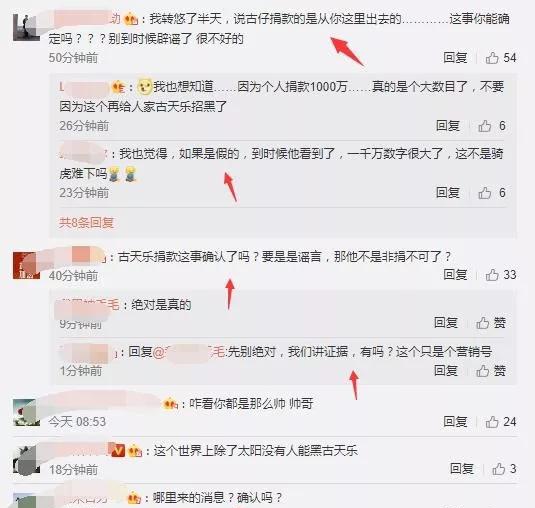This screenshot has height=508, width=535.
Task: Open avatar of the 50分钟前 commenter
Action: [27, 28]
